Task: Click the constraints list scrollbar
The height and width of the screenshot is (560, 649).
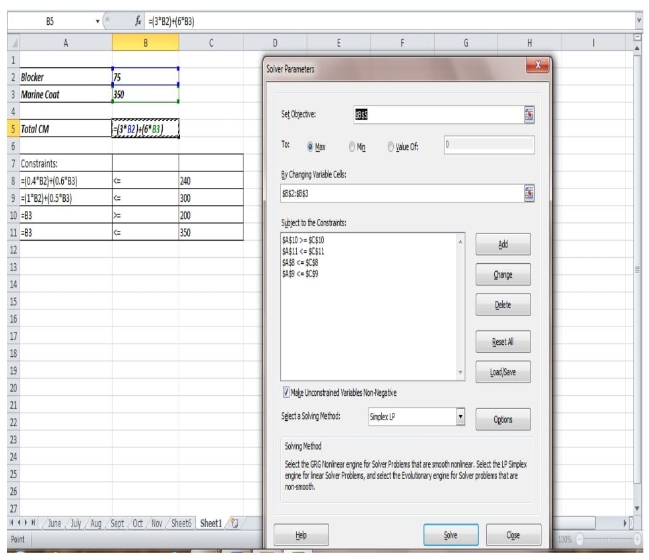Action: tap(460, 305)
